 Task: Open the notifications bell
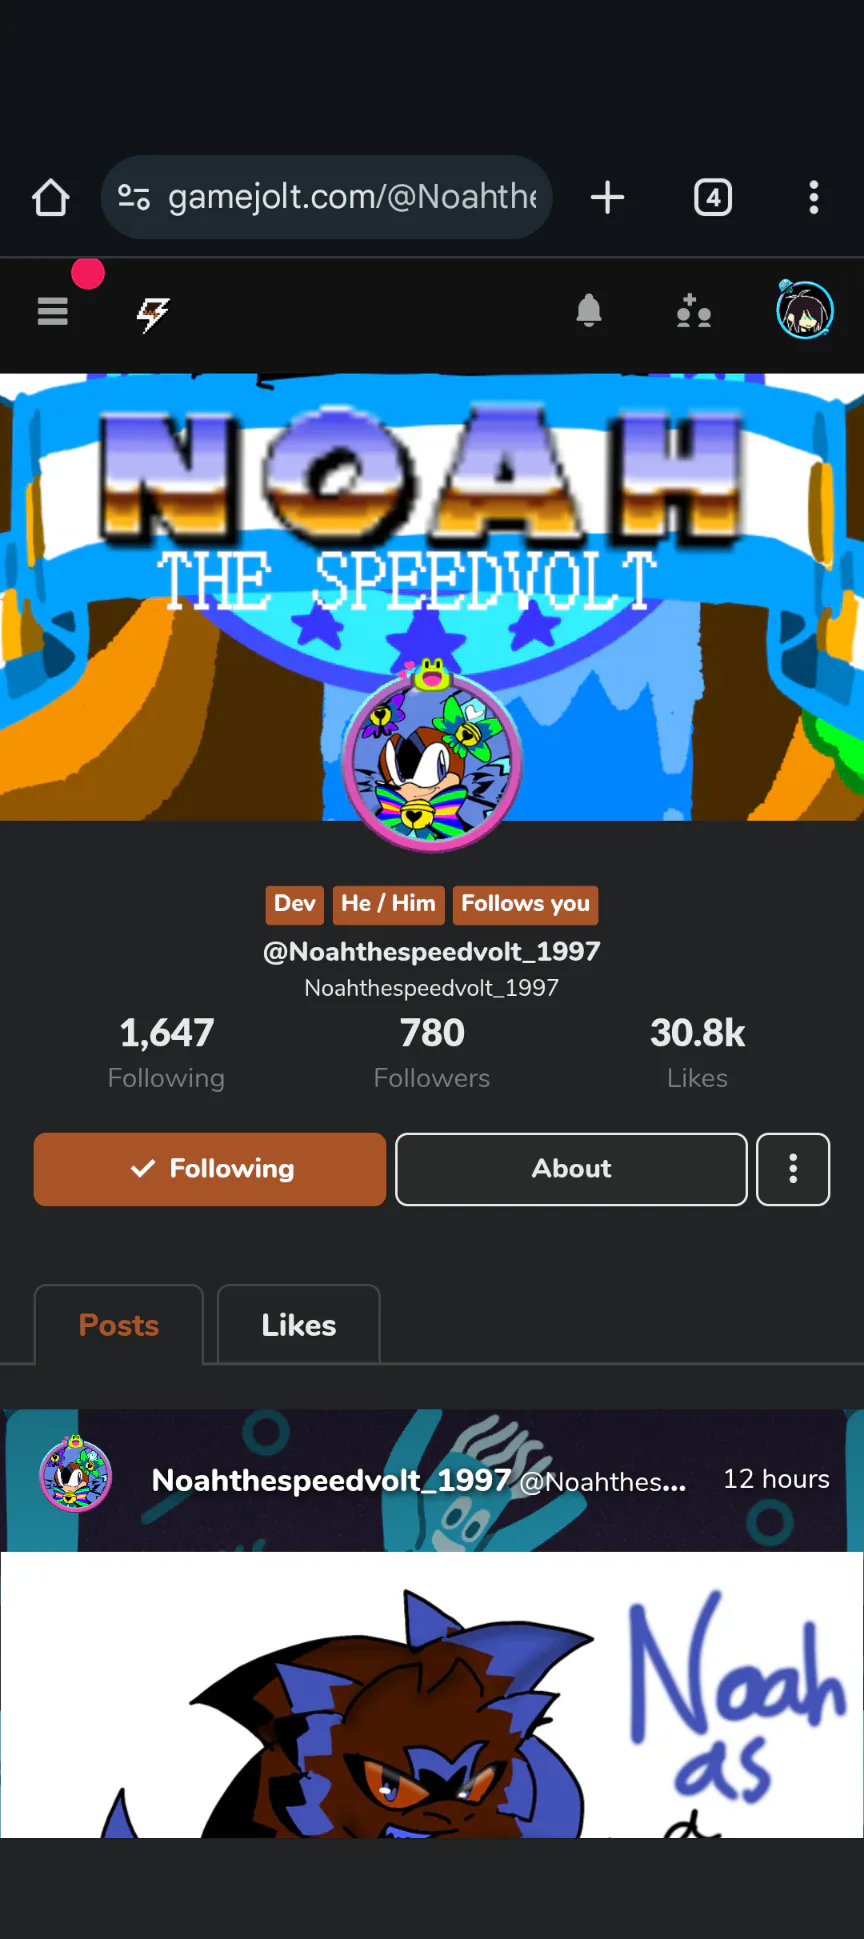coord(589,312)
